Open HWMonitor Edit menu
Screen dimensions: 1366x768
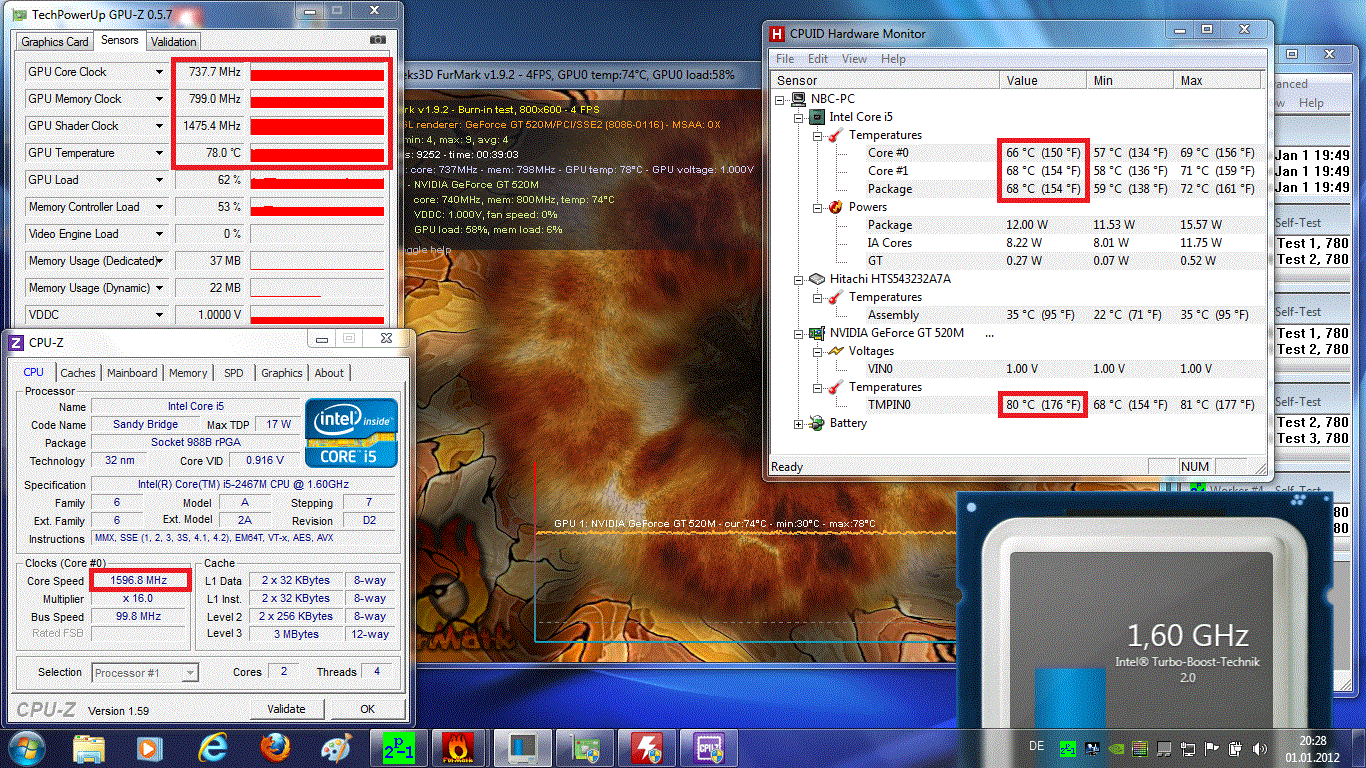(818, 59)
